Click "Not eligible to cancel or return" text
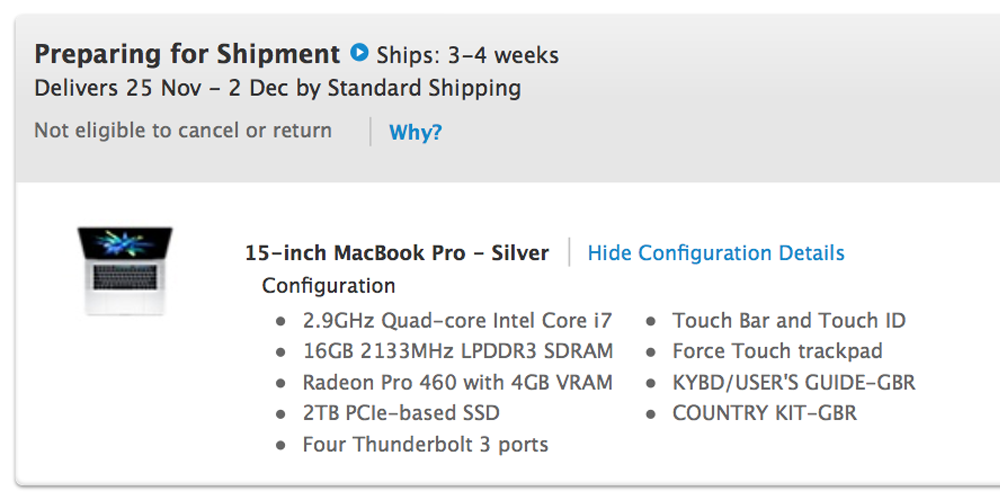The width and height of the screenshot is (1000, 499). [183, 131]
